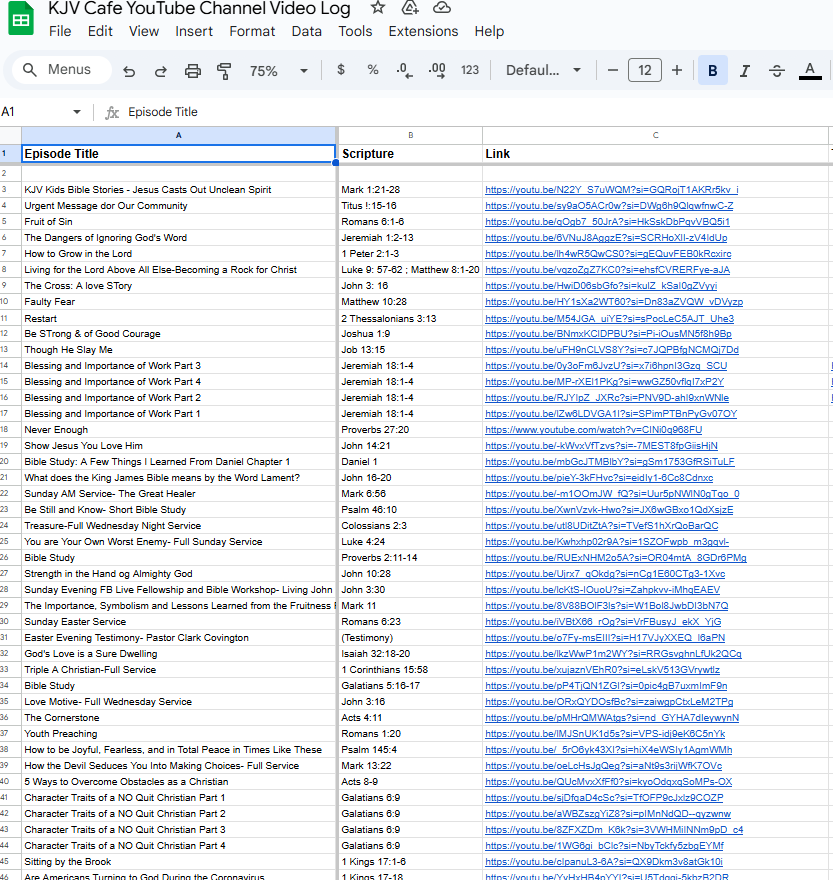The image size is (833, 880).
Task: Click the search Menus box
Action: pos(62,70)
